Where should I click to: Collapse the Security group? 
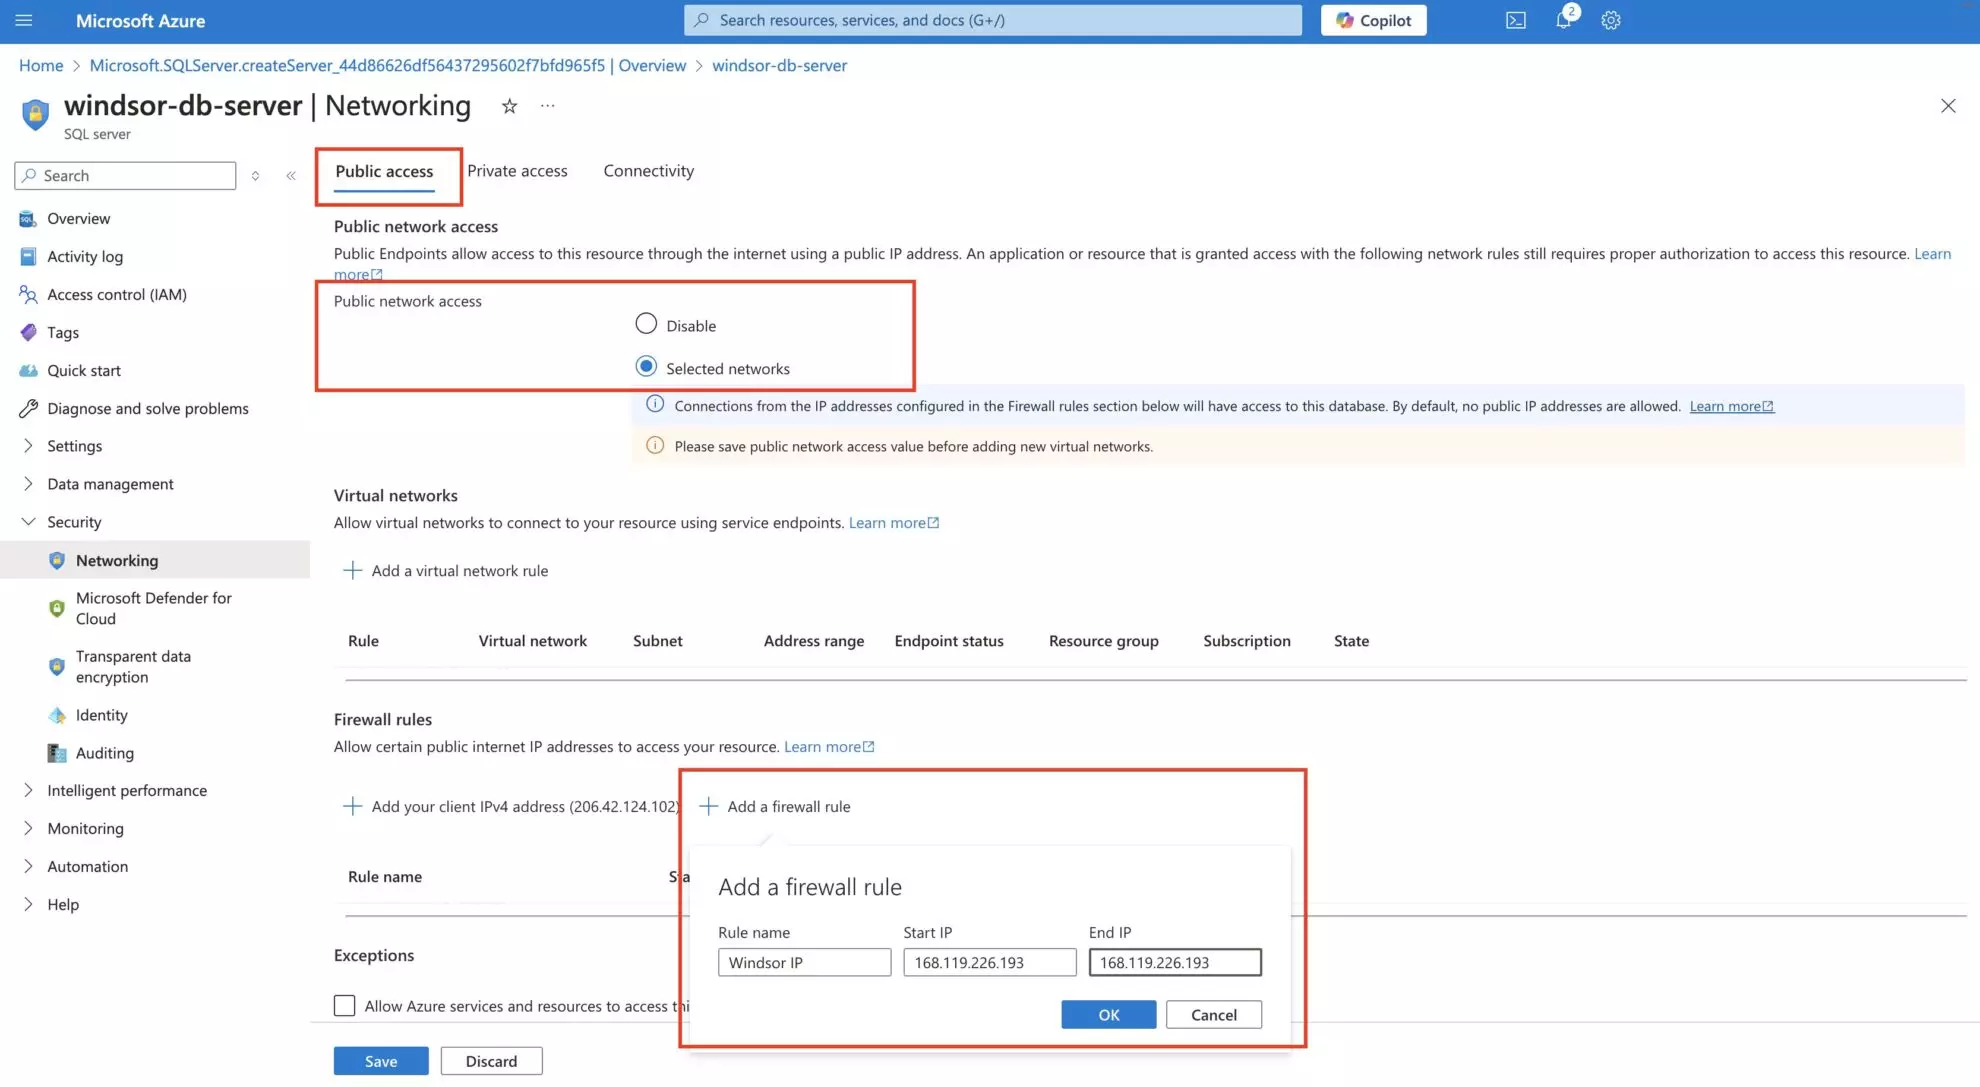(x=28, y=522)
